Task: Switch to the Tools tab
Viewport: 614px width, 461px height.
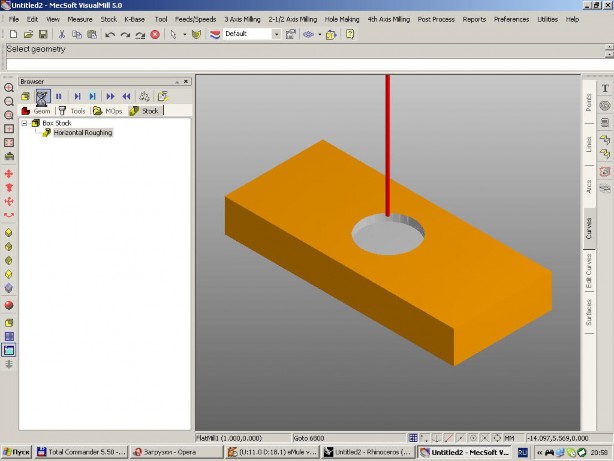Action: tap(72, 111)
